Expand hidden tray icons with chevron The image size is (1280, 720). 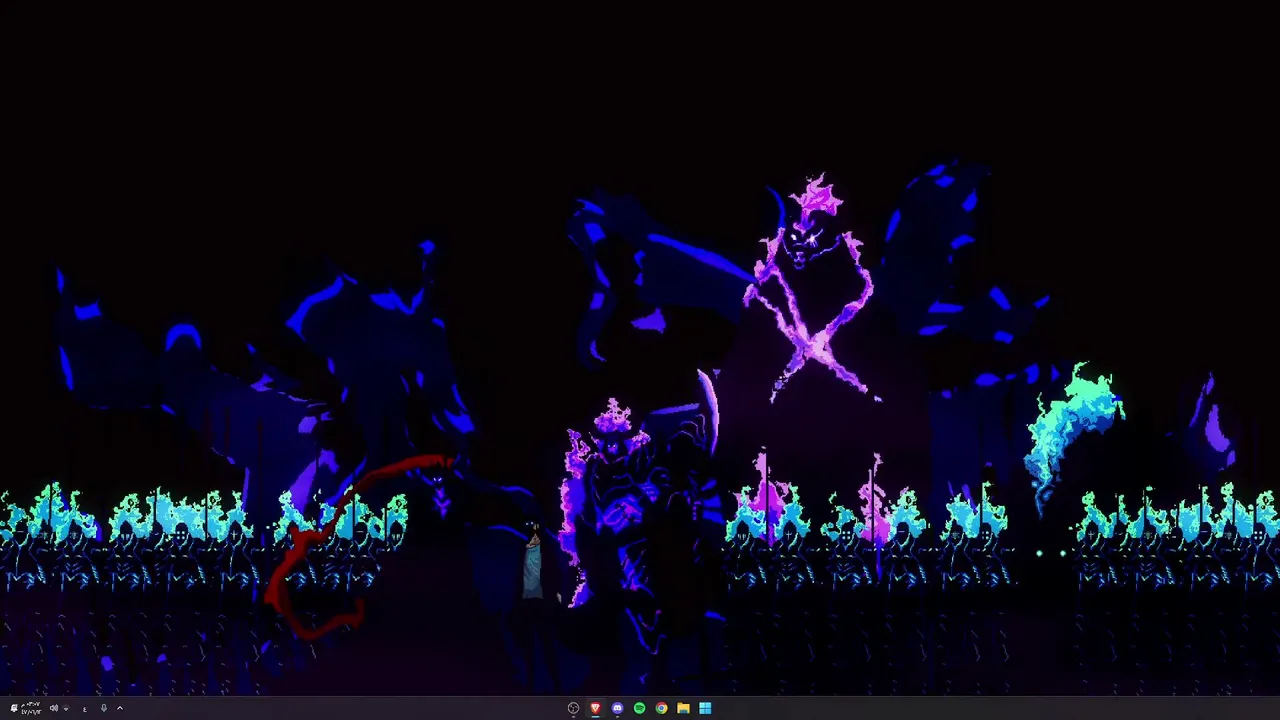click(x=120, y=708)
